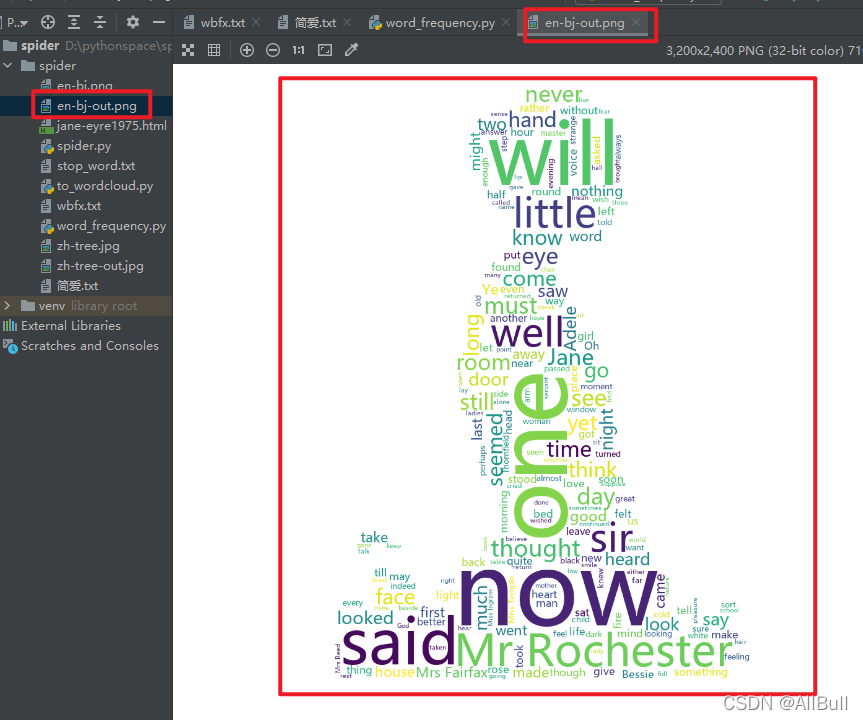The width and height of the screenshot is (863, 720).
Task: Set image to actual size 1:1
Action: pyautogui.click(x=299, y=50)
